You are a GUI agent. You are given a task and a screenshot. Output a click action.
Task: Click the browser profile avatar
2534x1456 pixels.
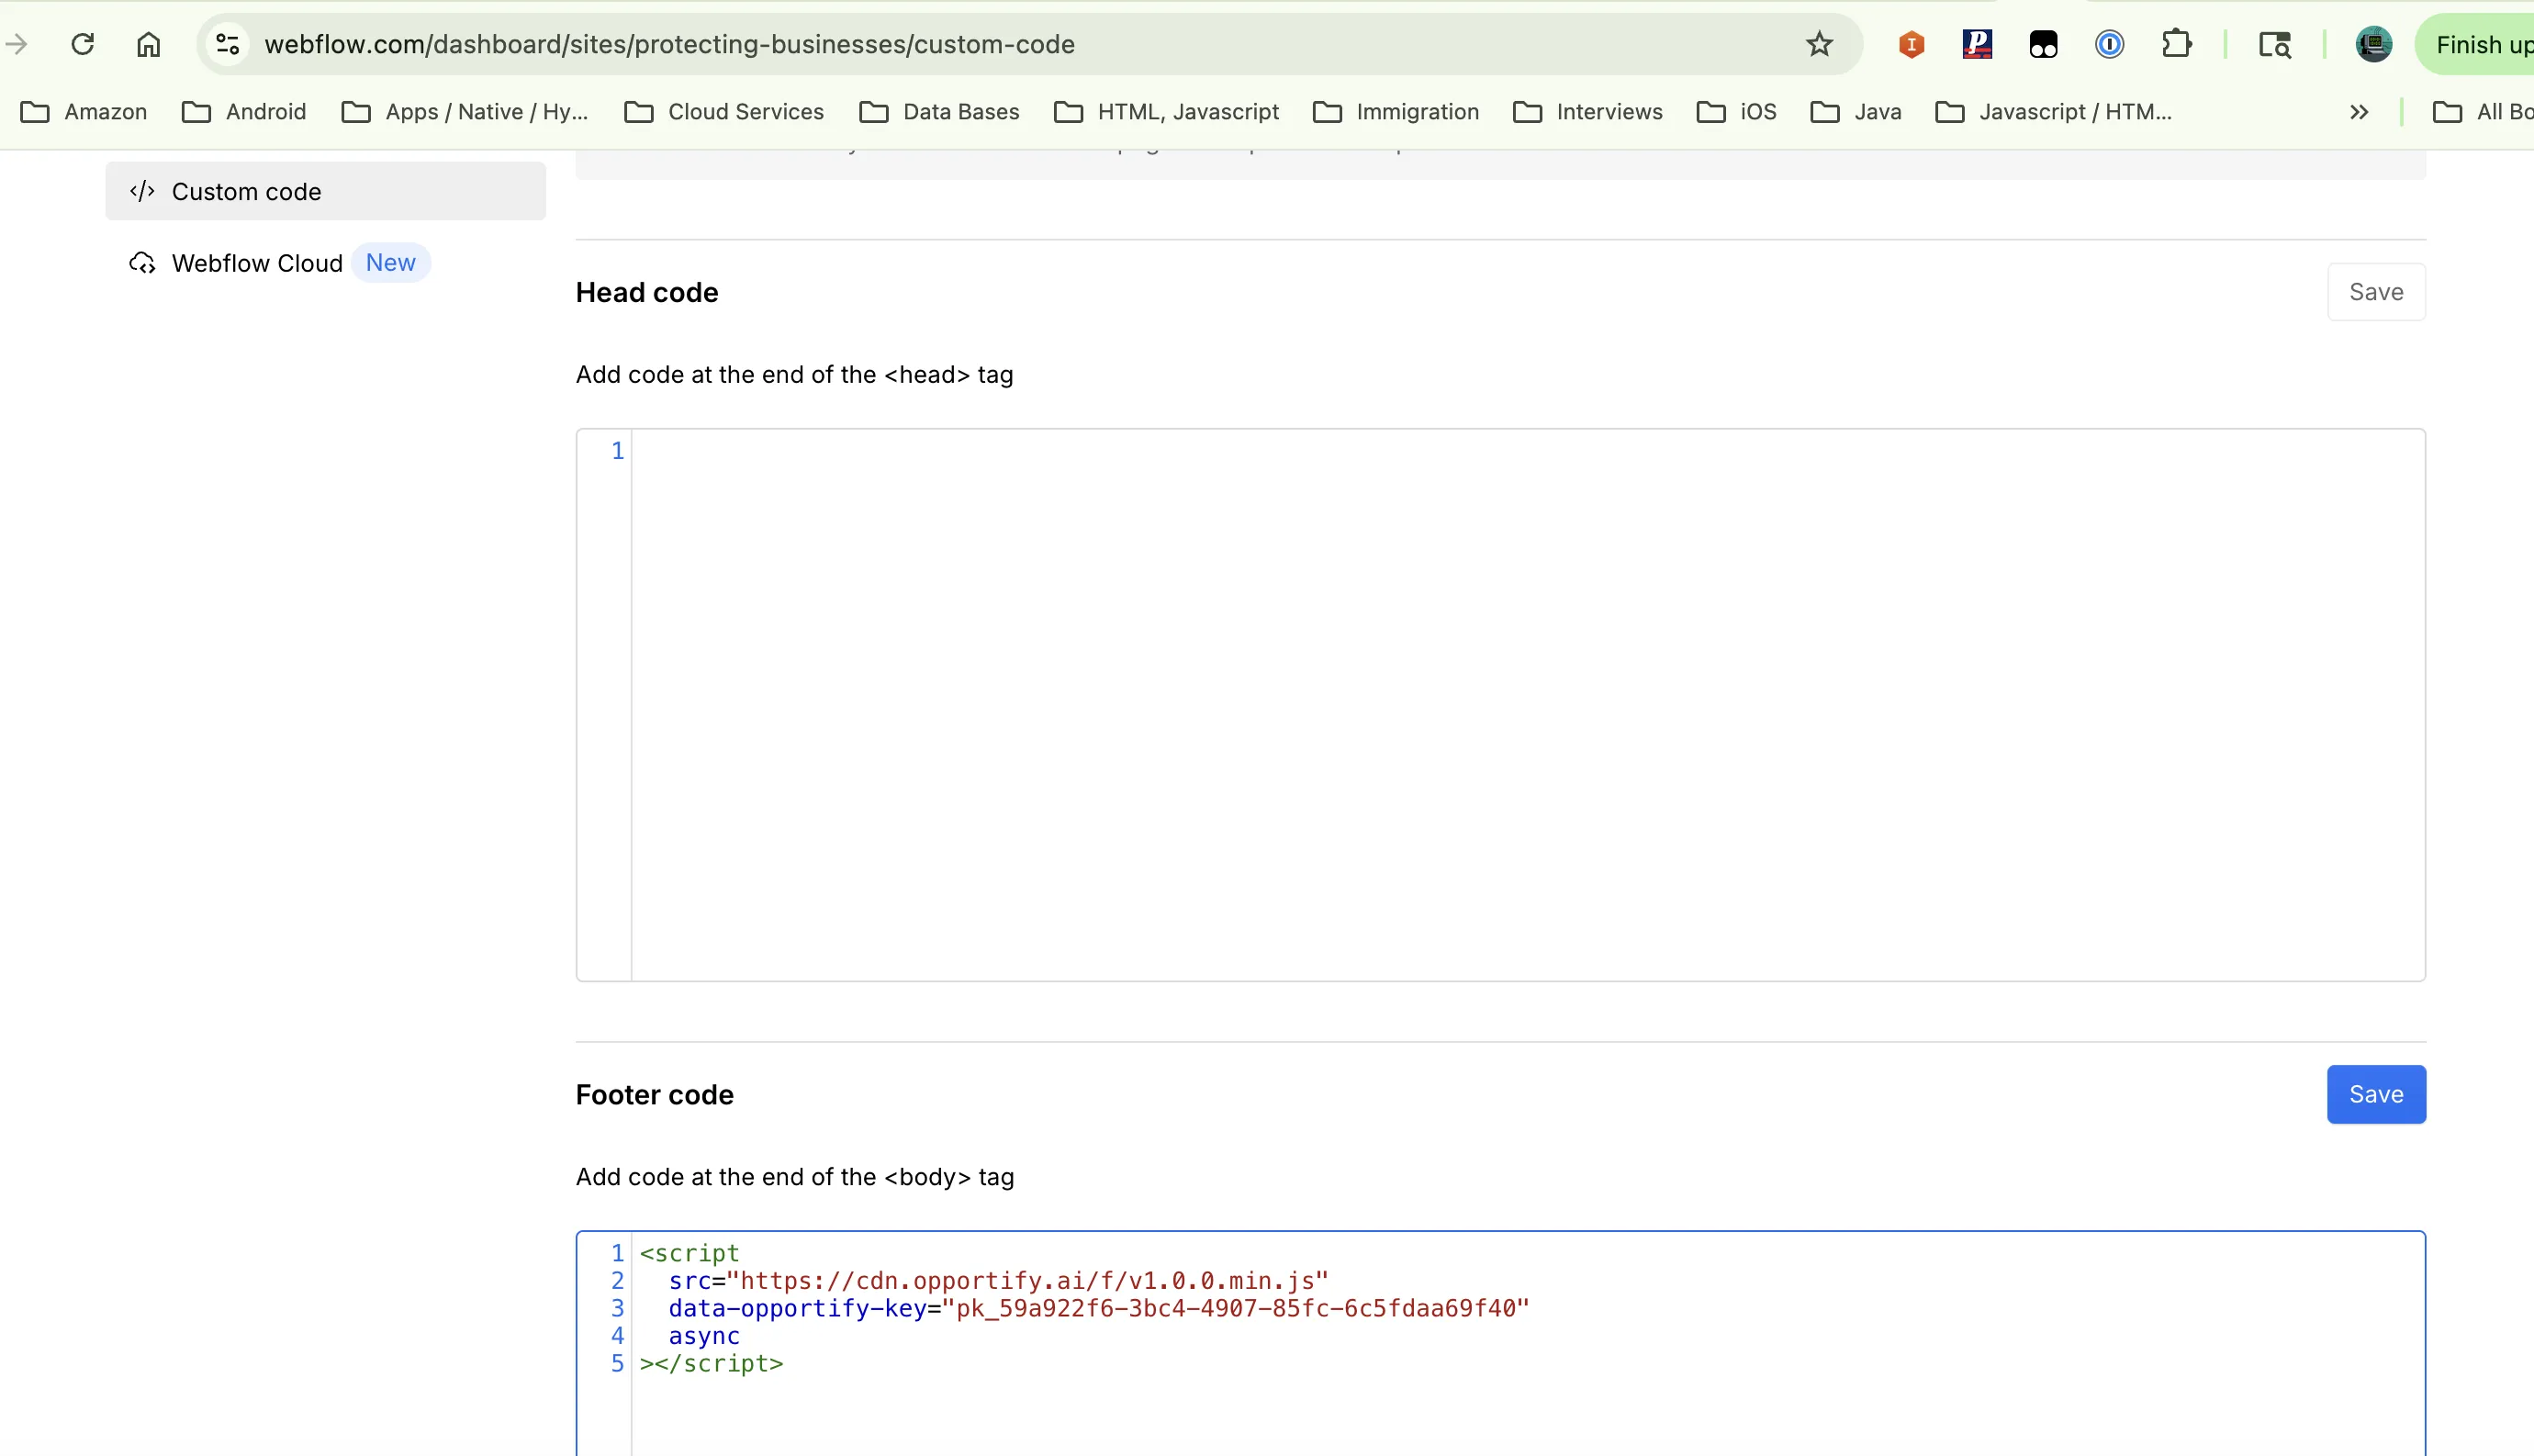click(x=2373, y=44)
